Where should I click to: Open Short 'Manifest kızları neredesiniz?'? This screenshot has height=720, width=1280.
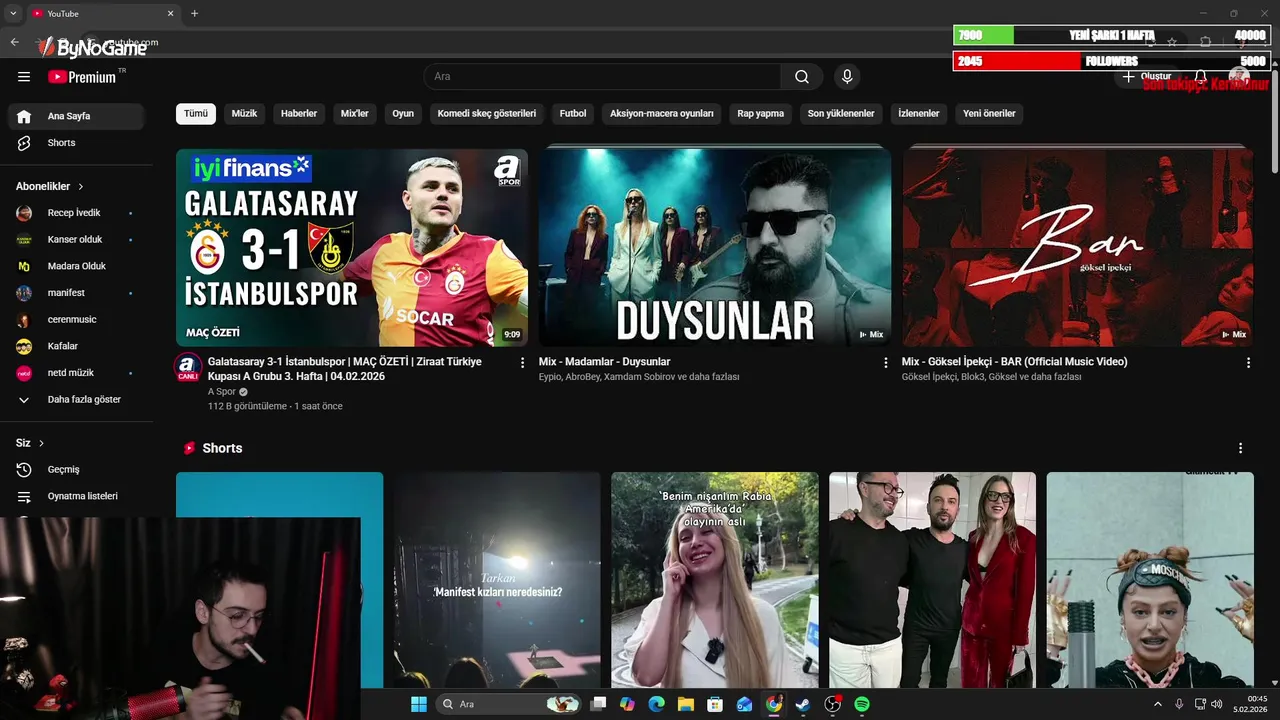pyautogui.click(x=497, y=580)
